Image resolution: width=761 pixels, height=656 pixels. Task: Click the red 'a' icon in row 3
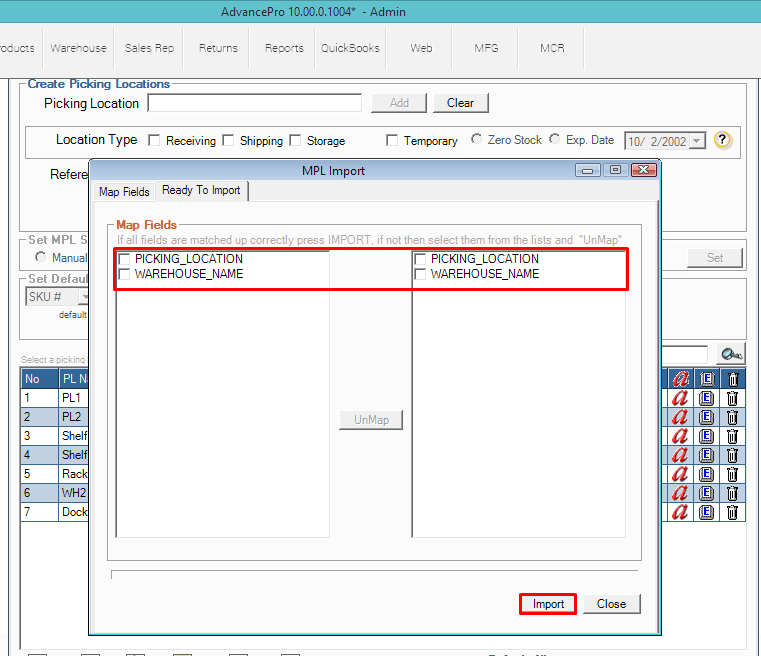681,436
